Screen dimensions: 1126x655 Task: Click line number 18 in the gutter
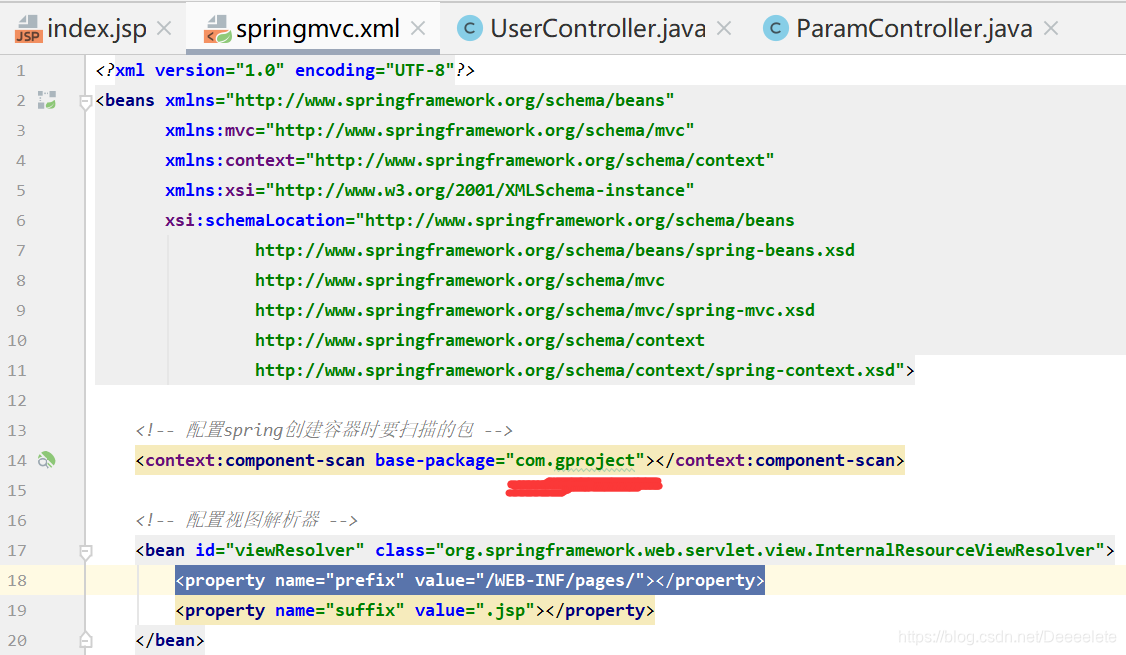17,580
